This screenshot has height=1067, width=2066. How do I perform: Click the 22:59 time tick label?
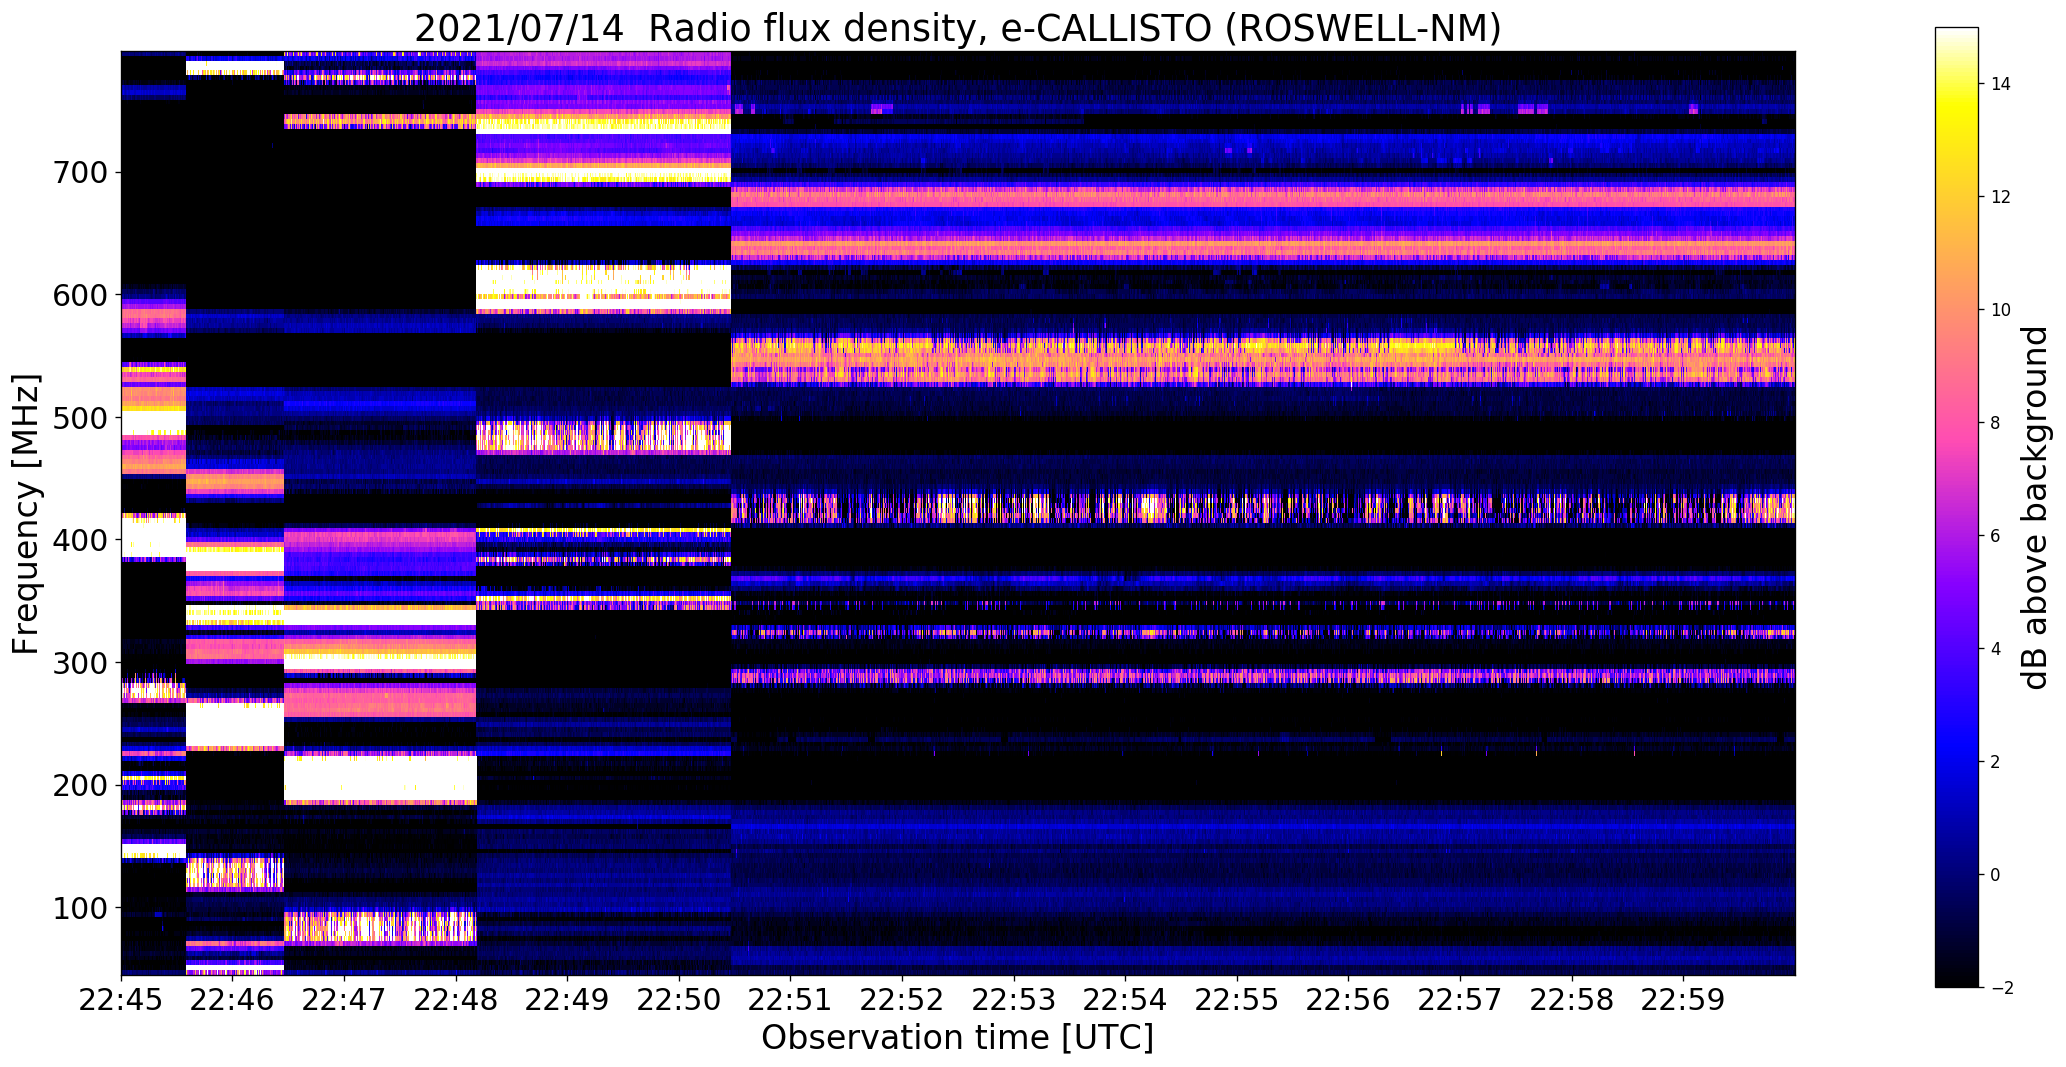1684,1000
